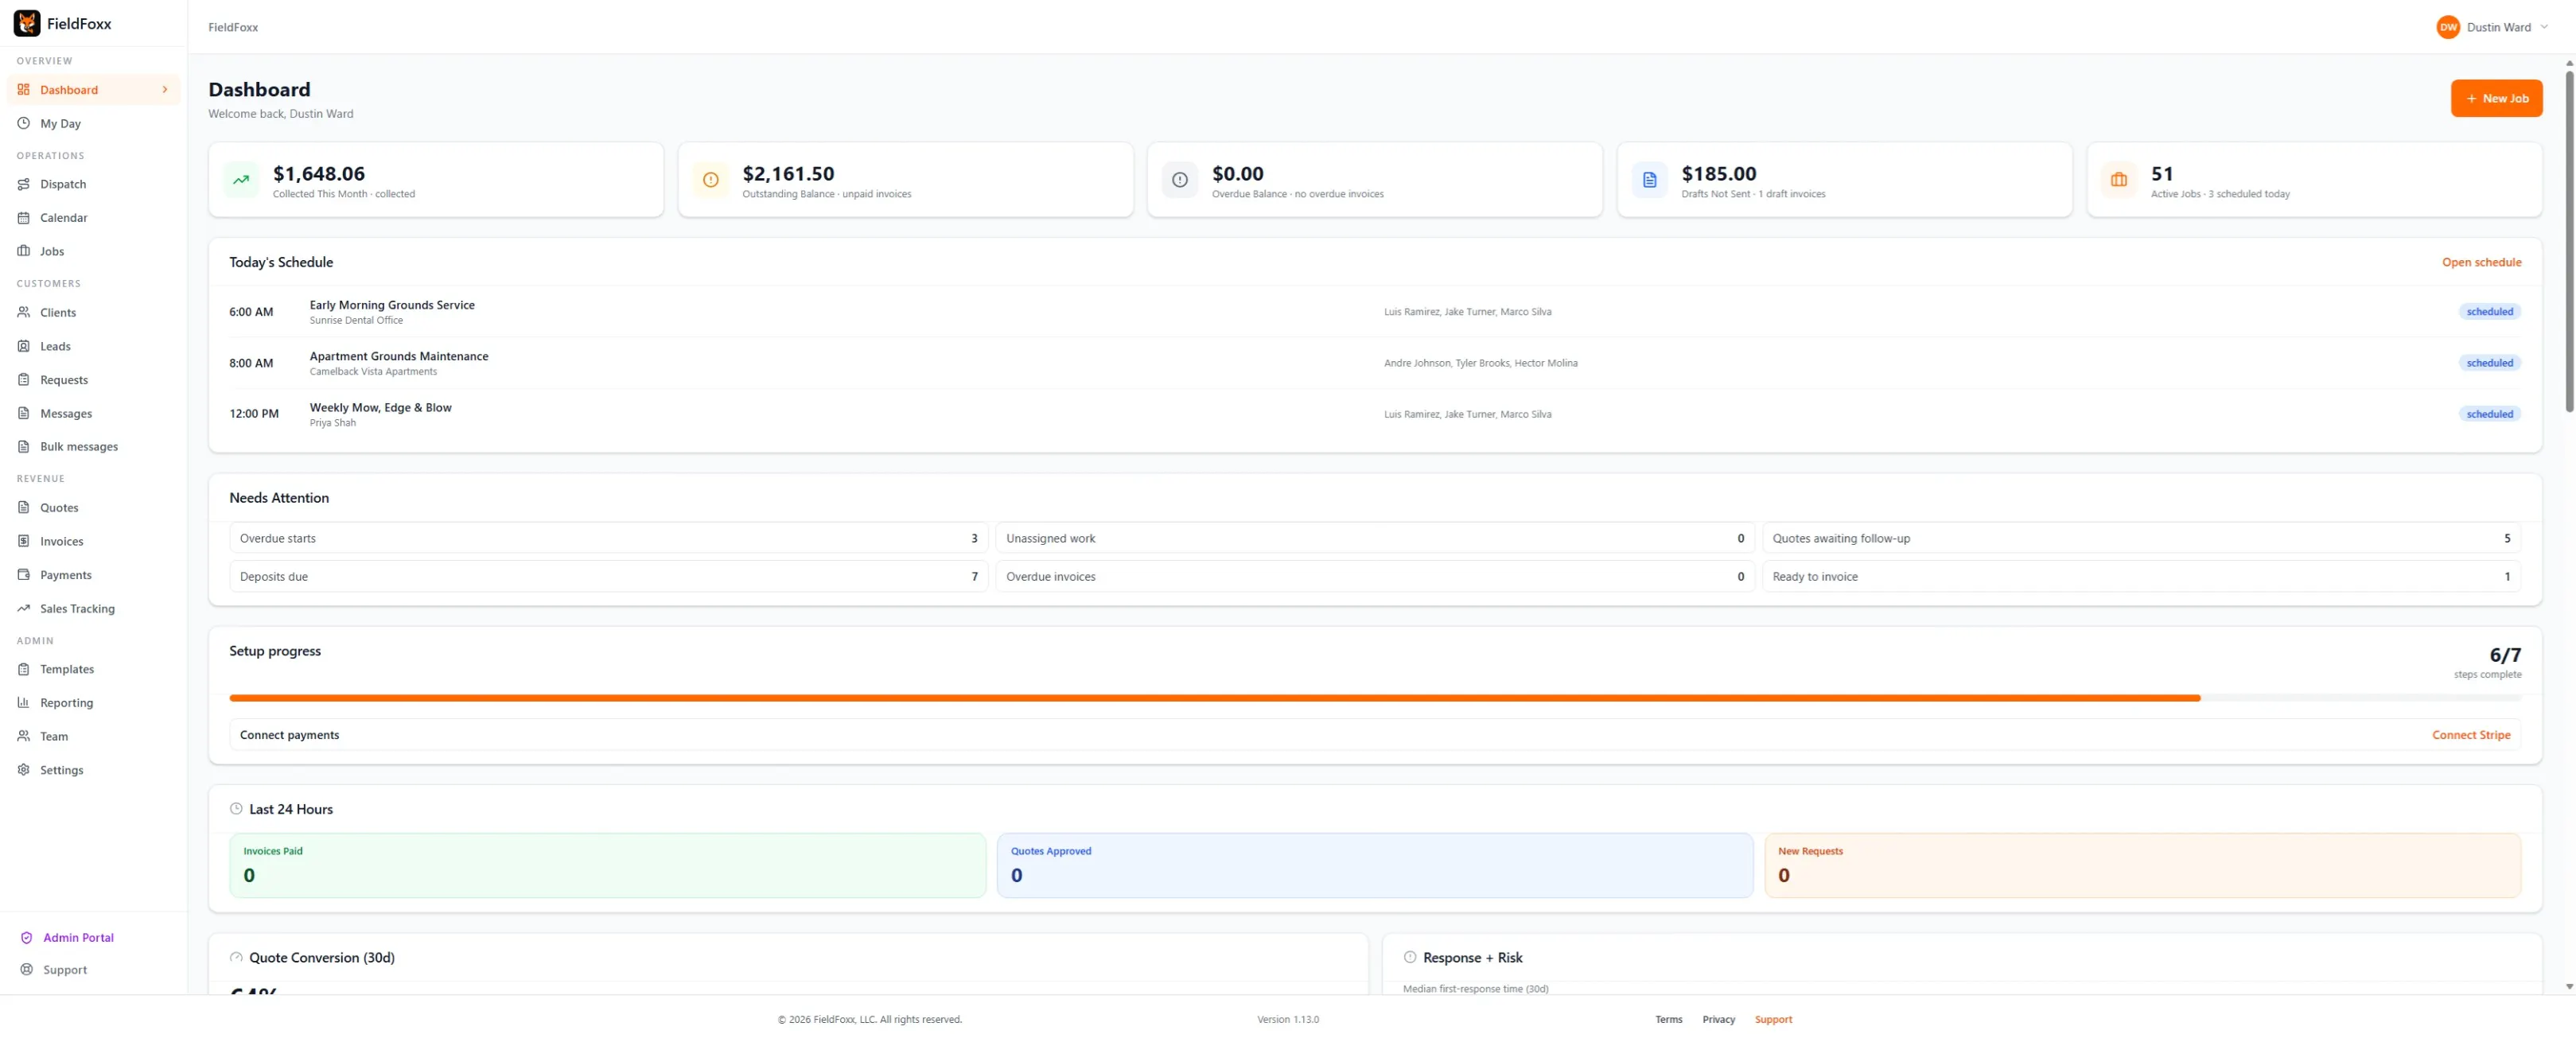Expand the Dashboard chevron arrow
Viewport: 2576px width, 1042px height.
pos(165,90)
